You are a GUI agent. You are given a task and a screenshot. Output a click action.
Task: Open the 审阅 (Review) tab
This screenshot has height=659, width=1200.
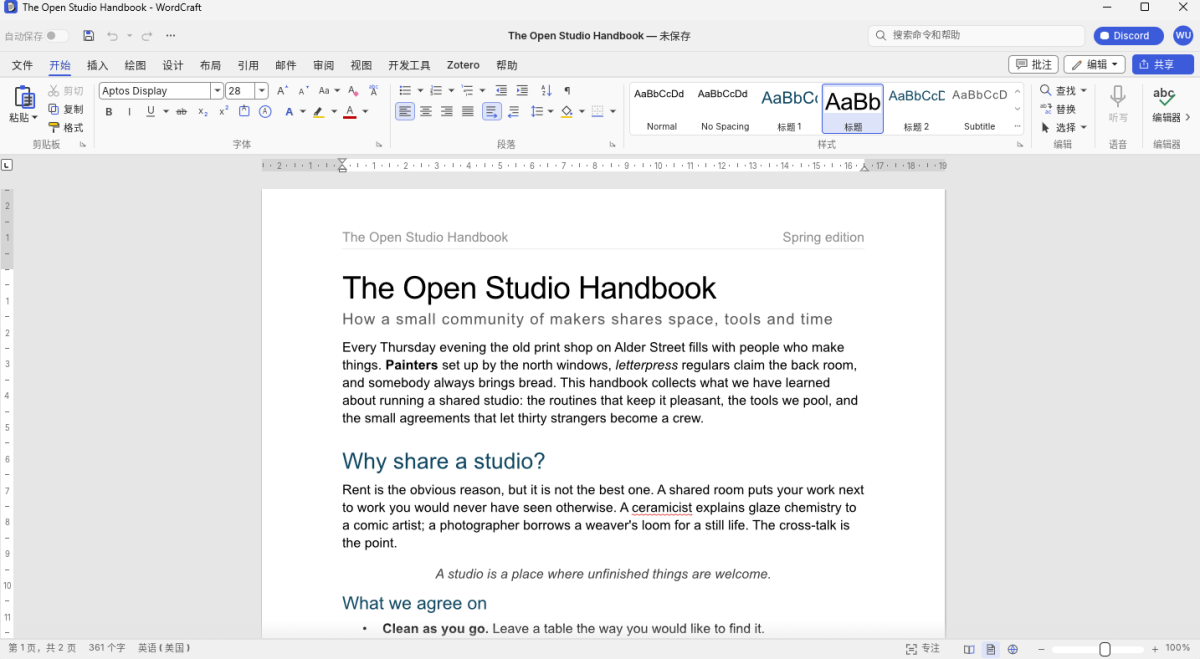point(323,65)
